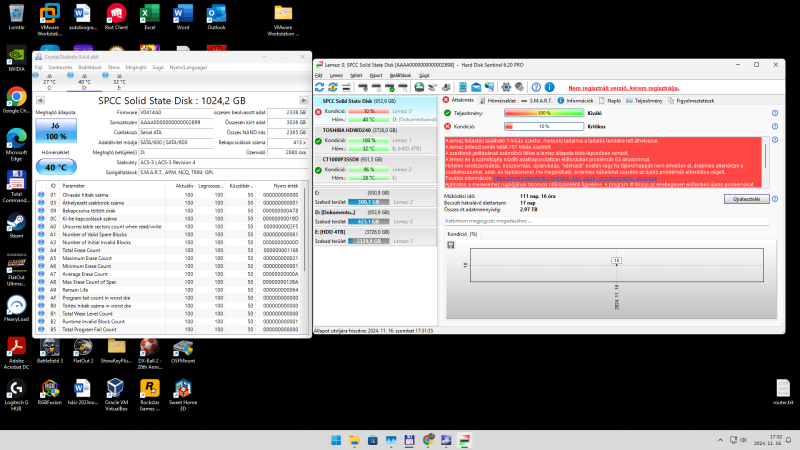The height and width of the screenshot is (450, 800).
Task: Open Oracle VM VirtualBox desktop icon
Action: point(116,395)
